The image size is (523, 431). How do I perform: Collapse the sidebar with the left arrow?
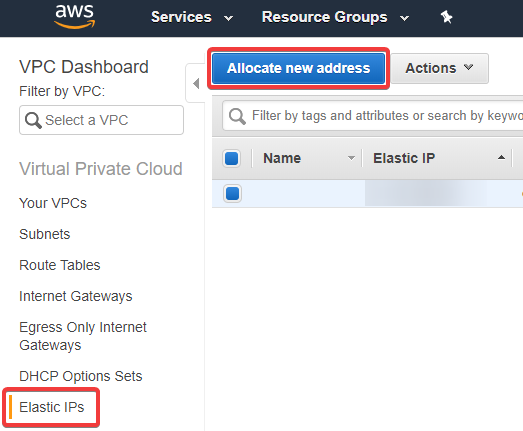coord(196,83)
